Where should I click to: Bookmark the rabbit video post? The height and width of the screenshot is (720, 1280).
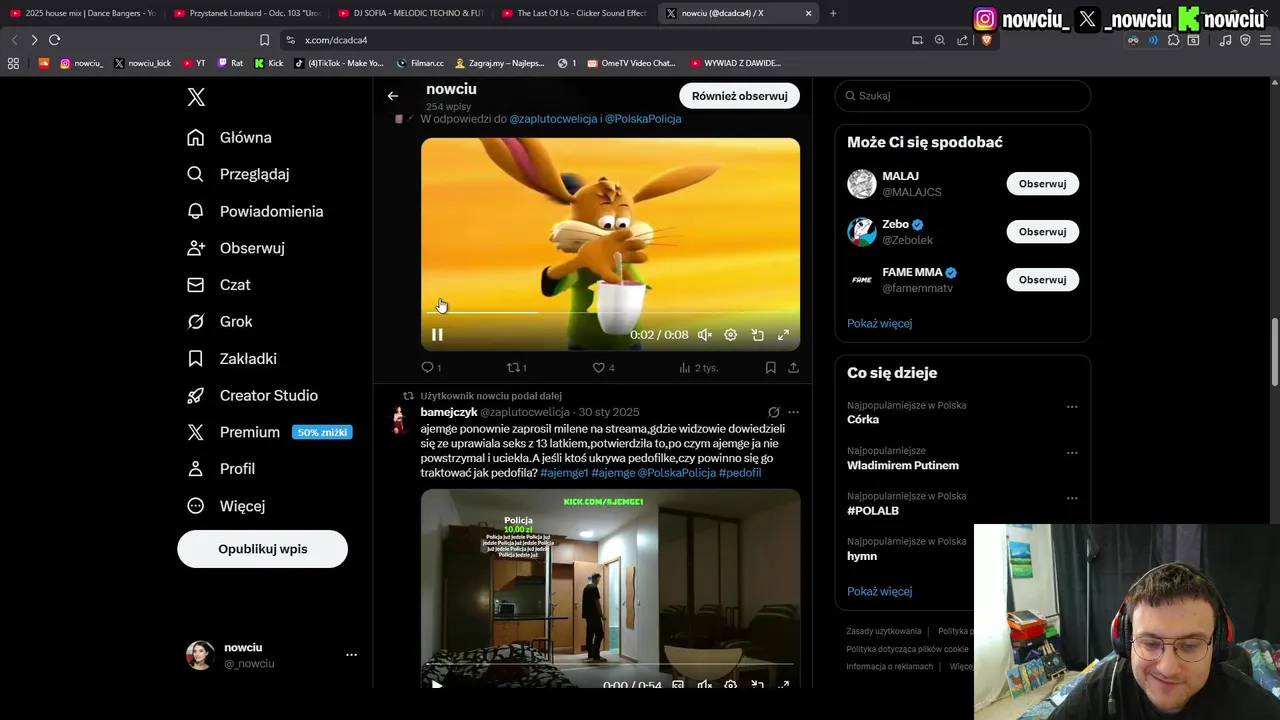point(770,368)
